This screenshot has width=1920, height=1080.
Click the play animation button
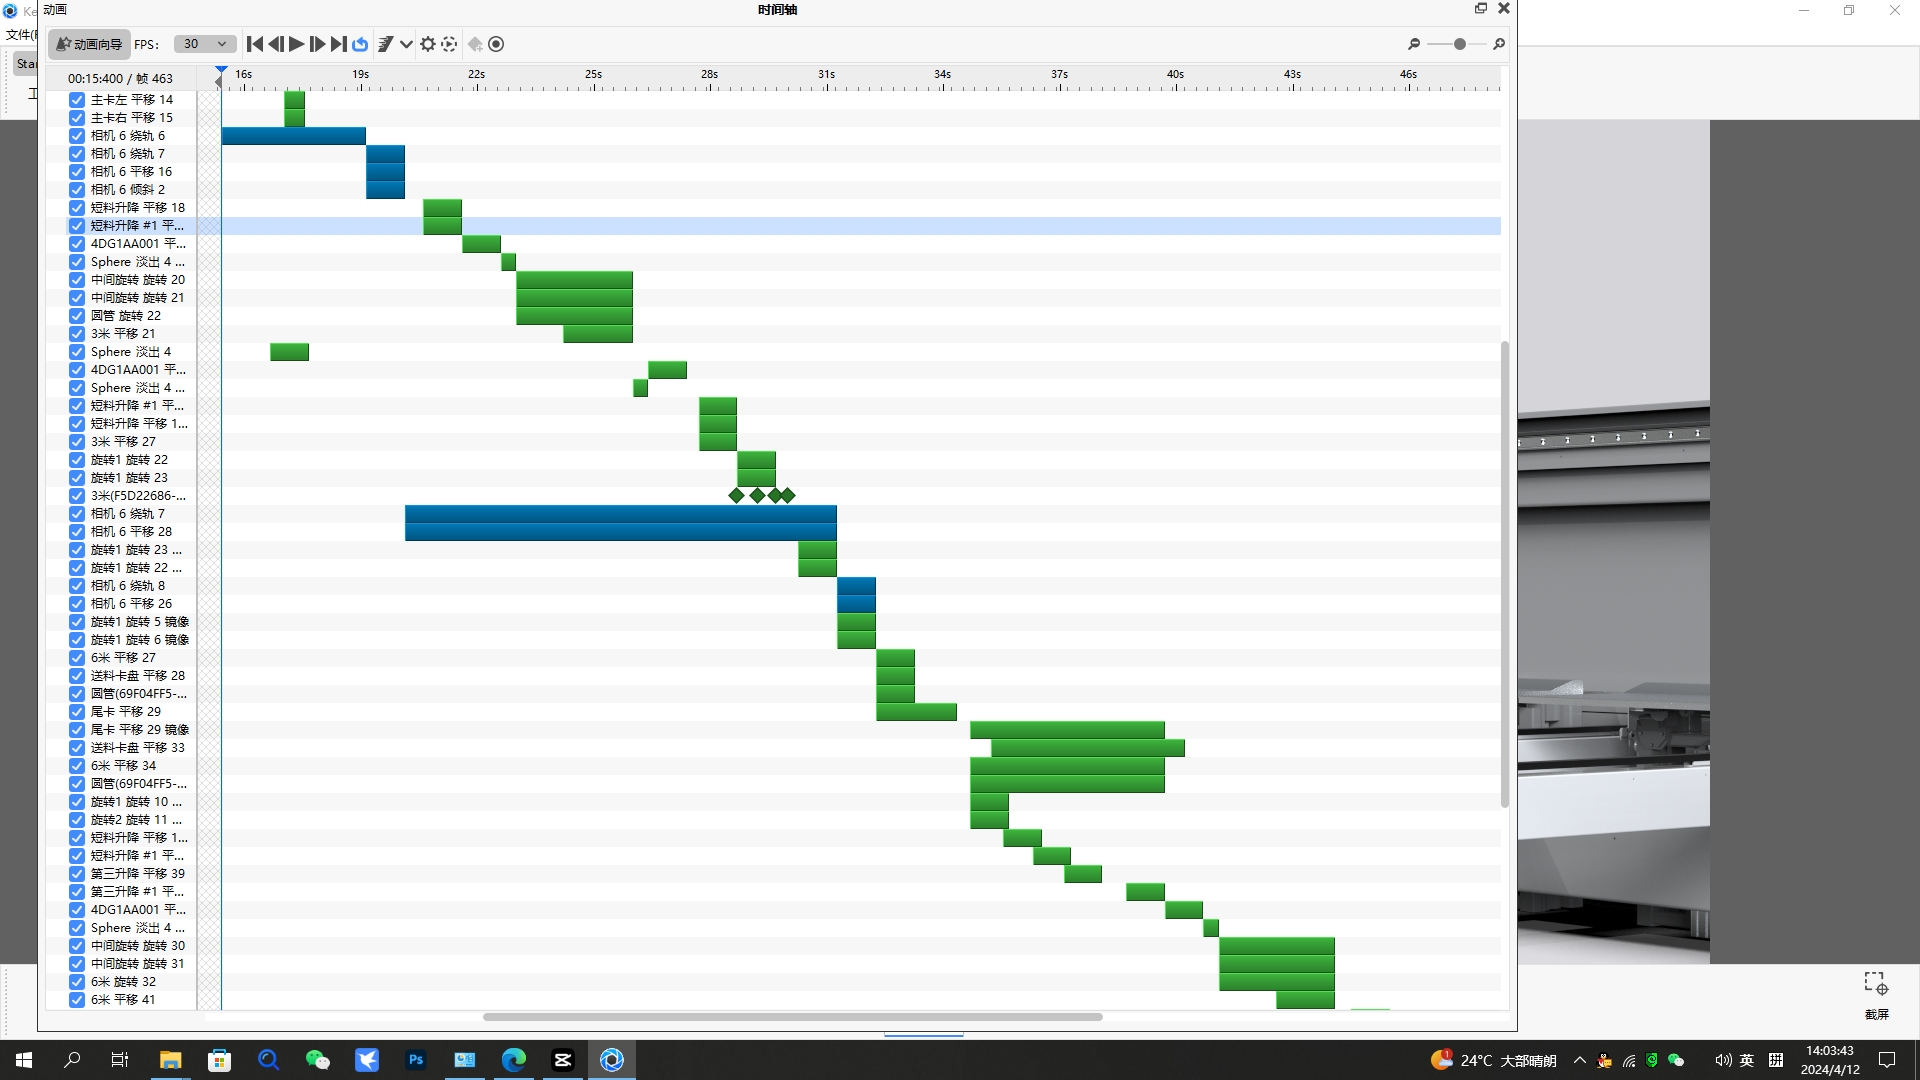[x=296, y=44]
